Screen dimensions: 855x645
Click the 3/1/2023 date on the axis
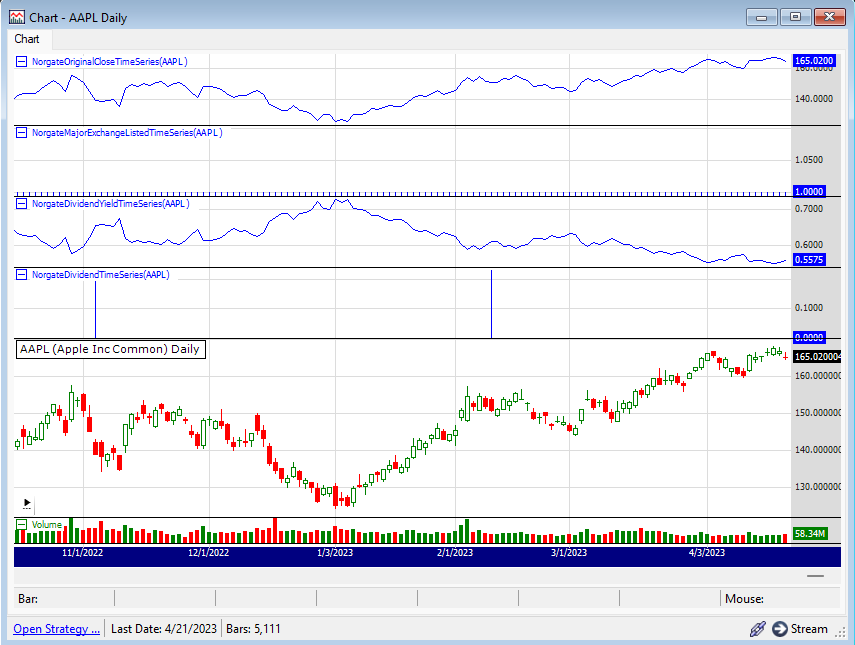tap(569, 552)
